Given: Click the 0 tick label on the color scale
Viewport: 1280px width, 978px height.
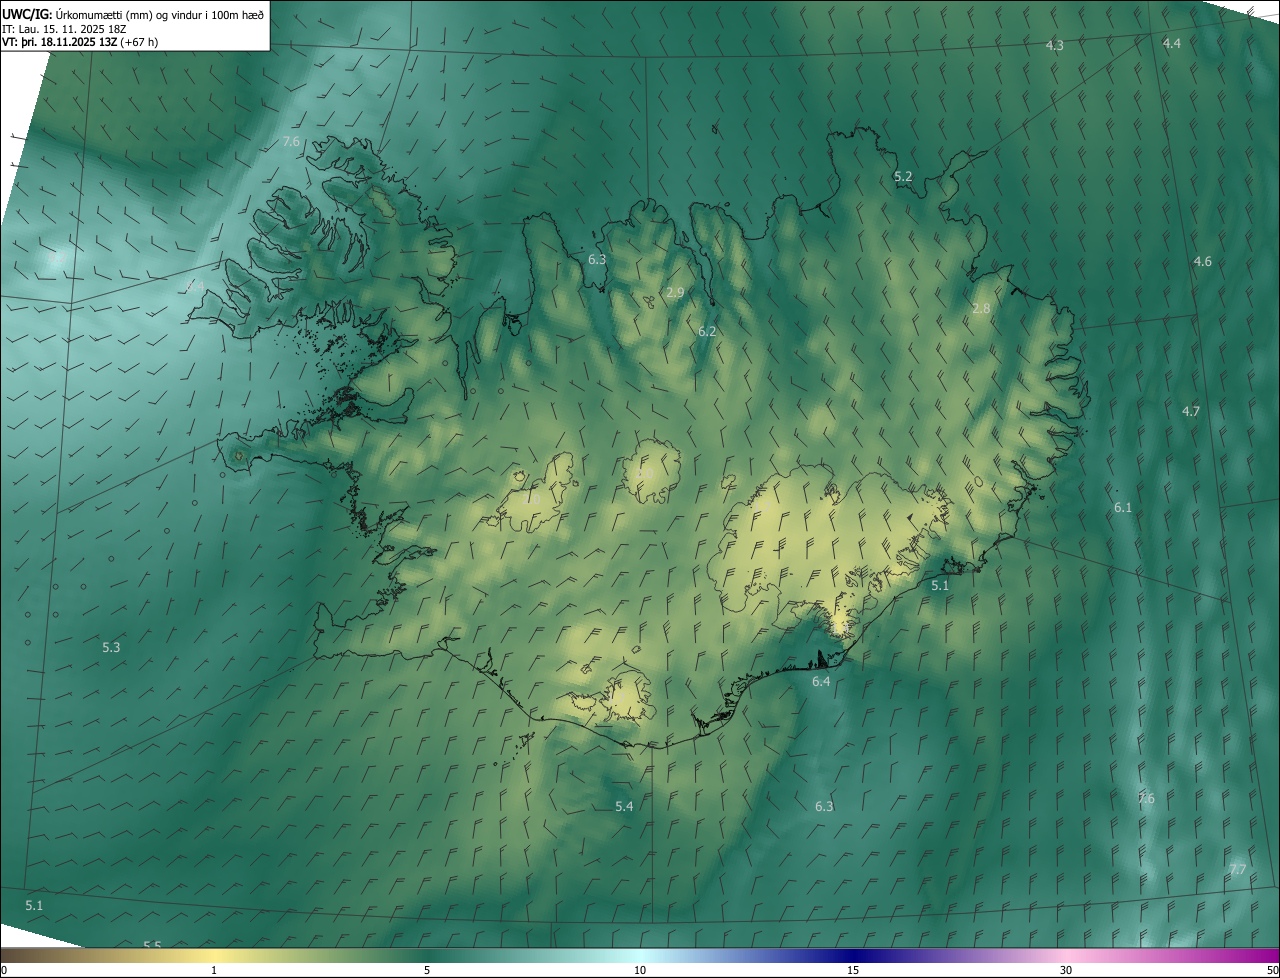Looking at the screenshot, I should (3, 971).
